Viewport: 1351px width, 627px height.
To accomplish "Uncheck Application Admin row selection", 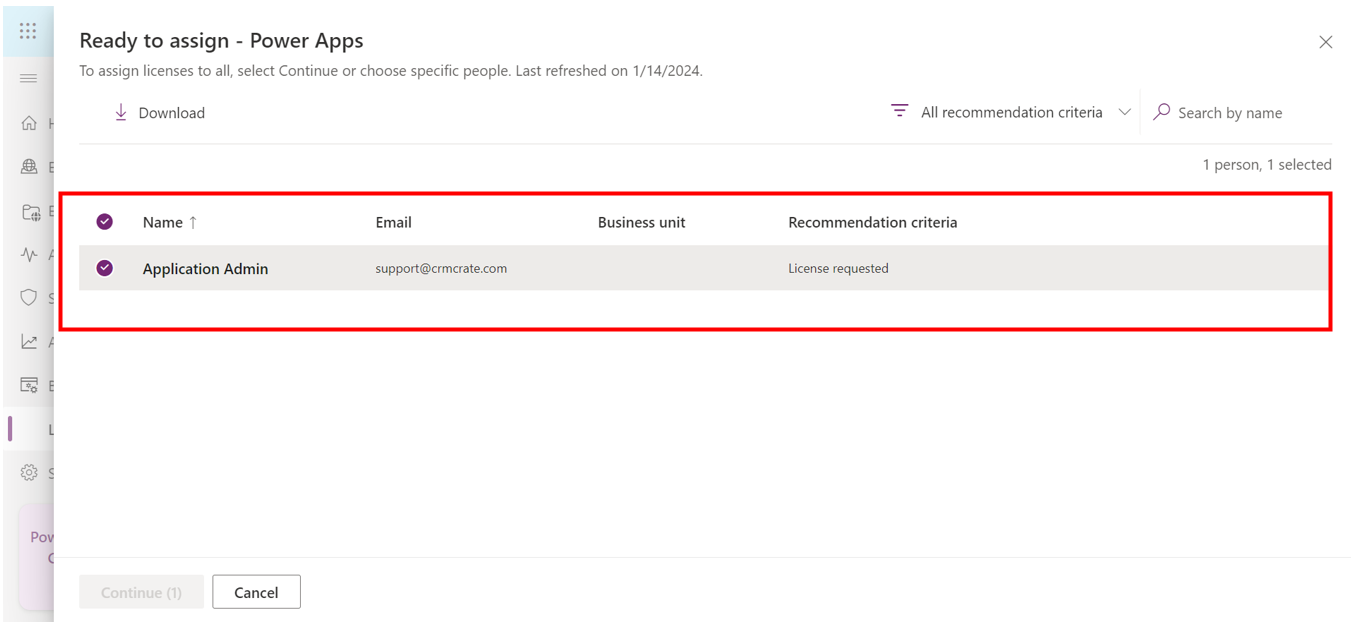I will pos(104,268).
